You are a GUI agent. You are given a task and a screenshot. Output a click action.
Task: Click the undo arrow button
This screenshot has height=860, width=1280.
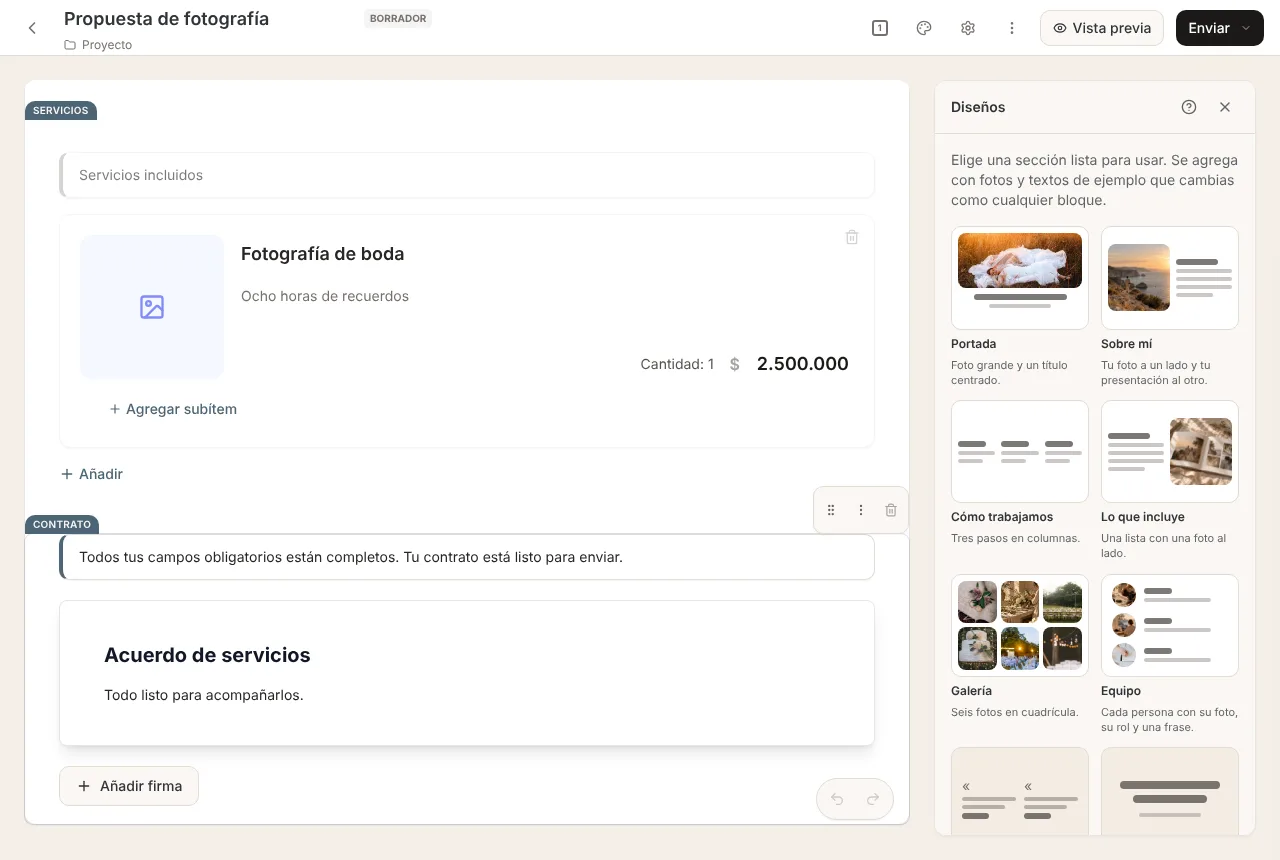click(x=837, y=799)
